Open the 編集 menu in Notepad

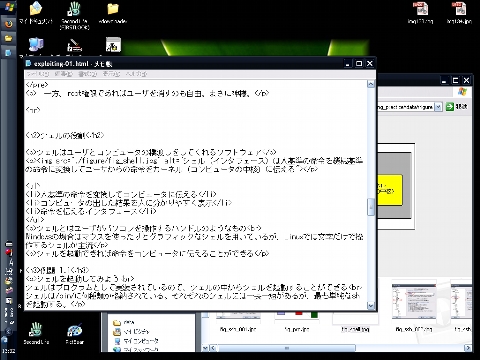[63, 74]
